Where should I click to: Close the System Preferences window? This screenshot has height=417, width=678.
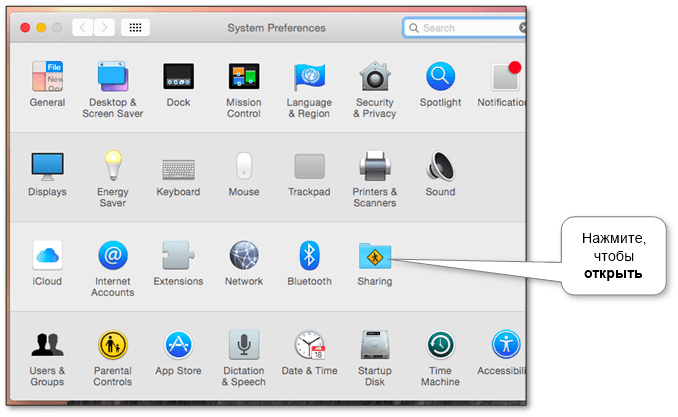[25, 28]
